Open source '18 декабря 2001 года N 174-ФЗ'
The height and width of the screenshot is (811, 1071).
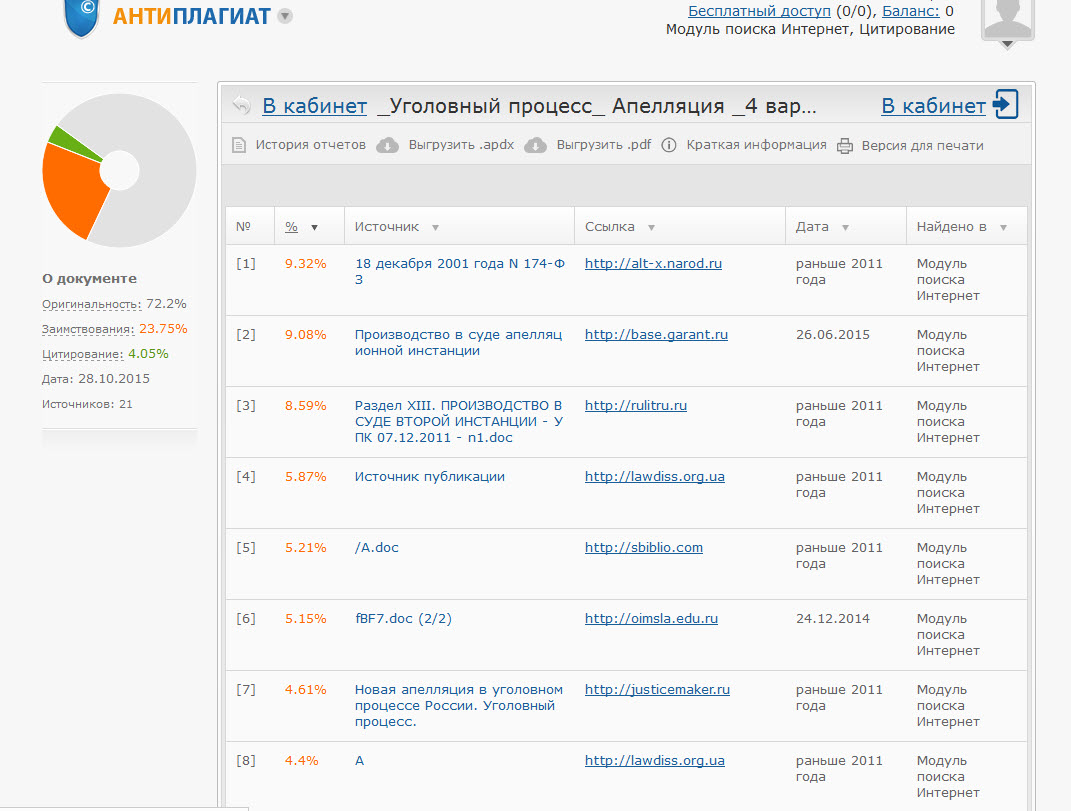pyautogui.click(x=460, y=271)
